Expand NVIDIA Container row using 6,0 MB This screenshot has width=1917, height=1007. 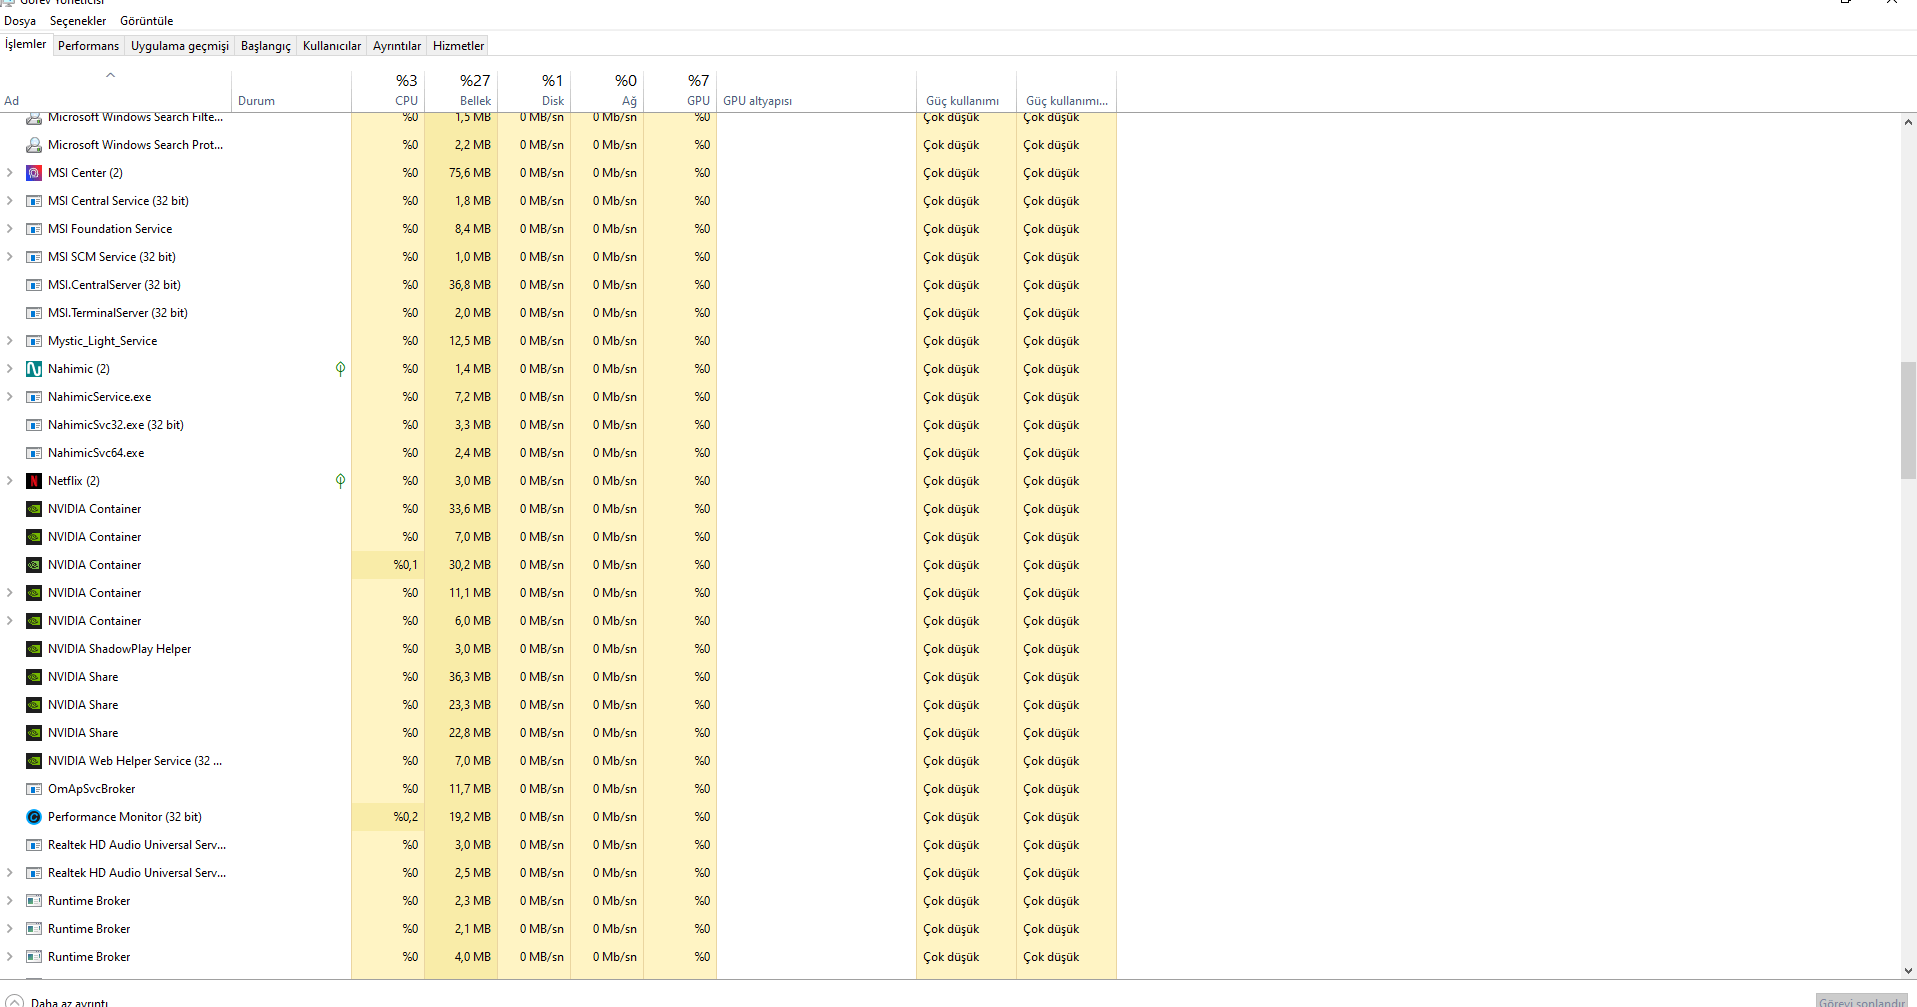(x=10, y=621)
